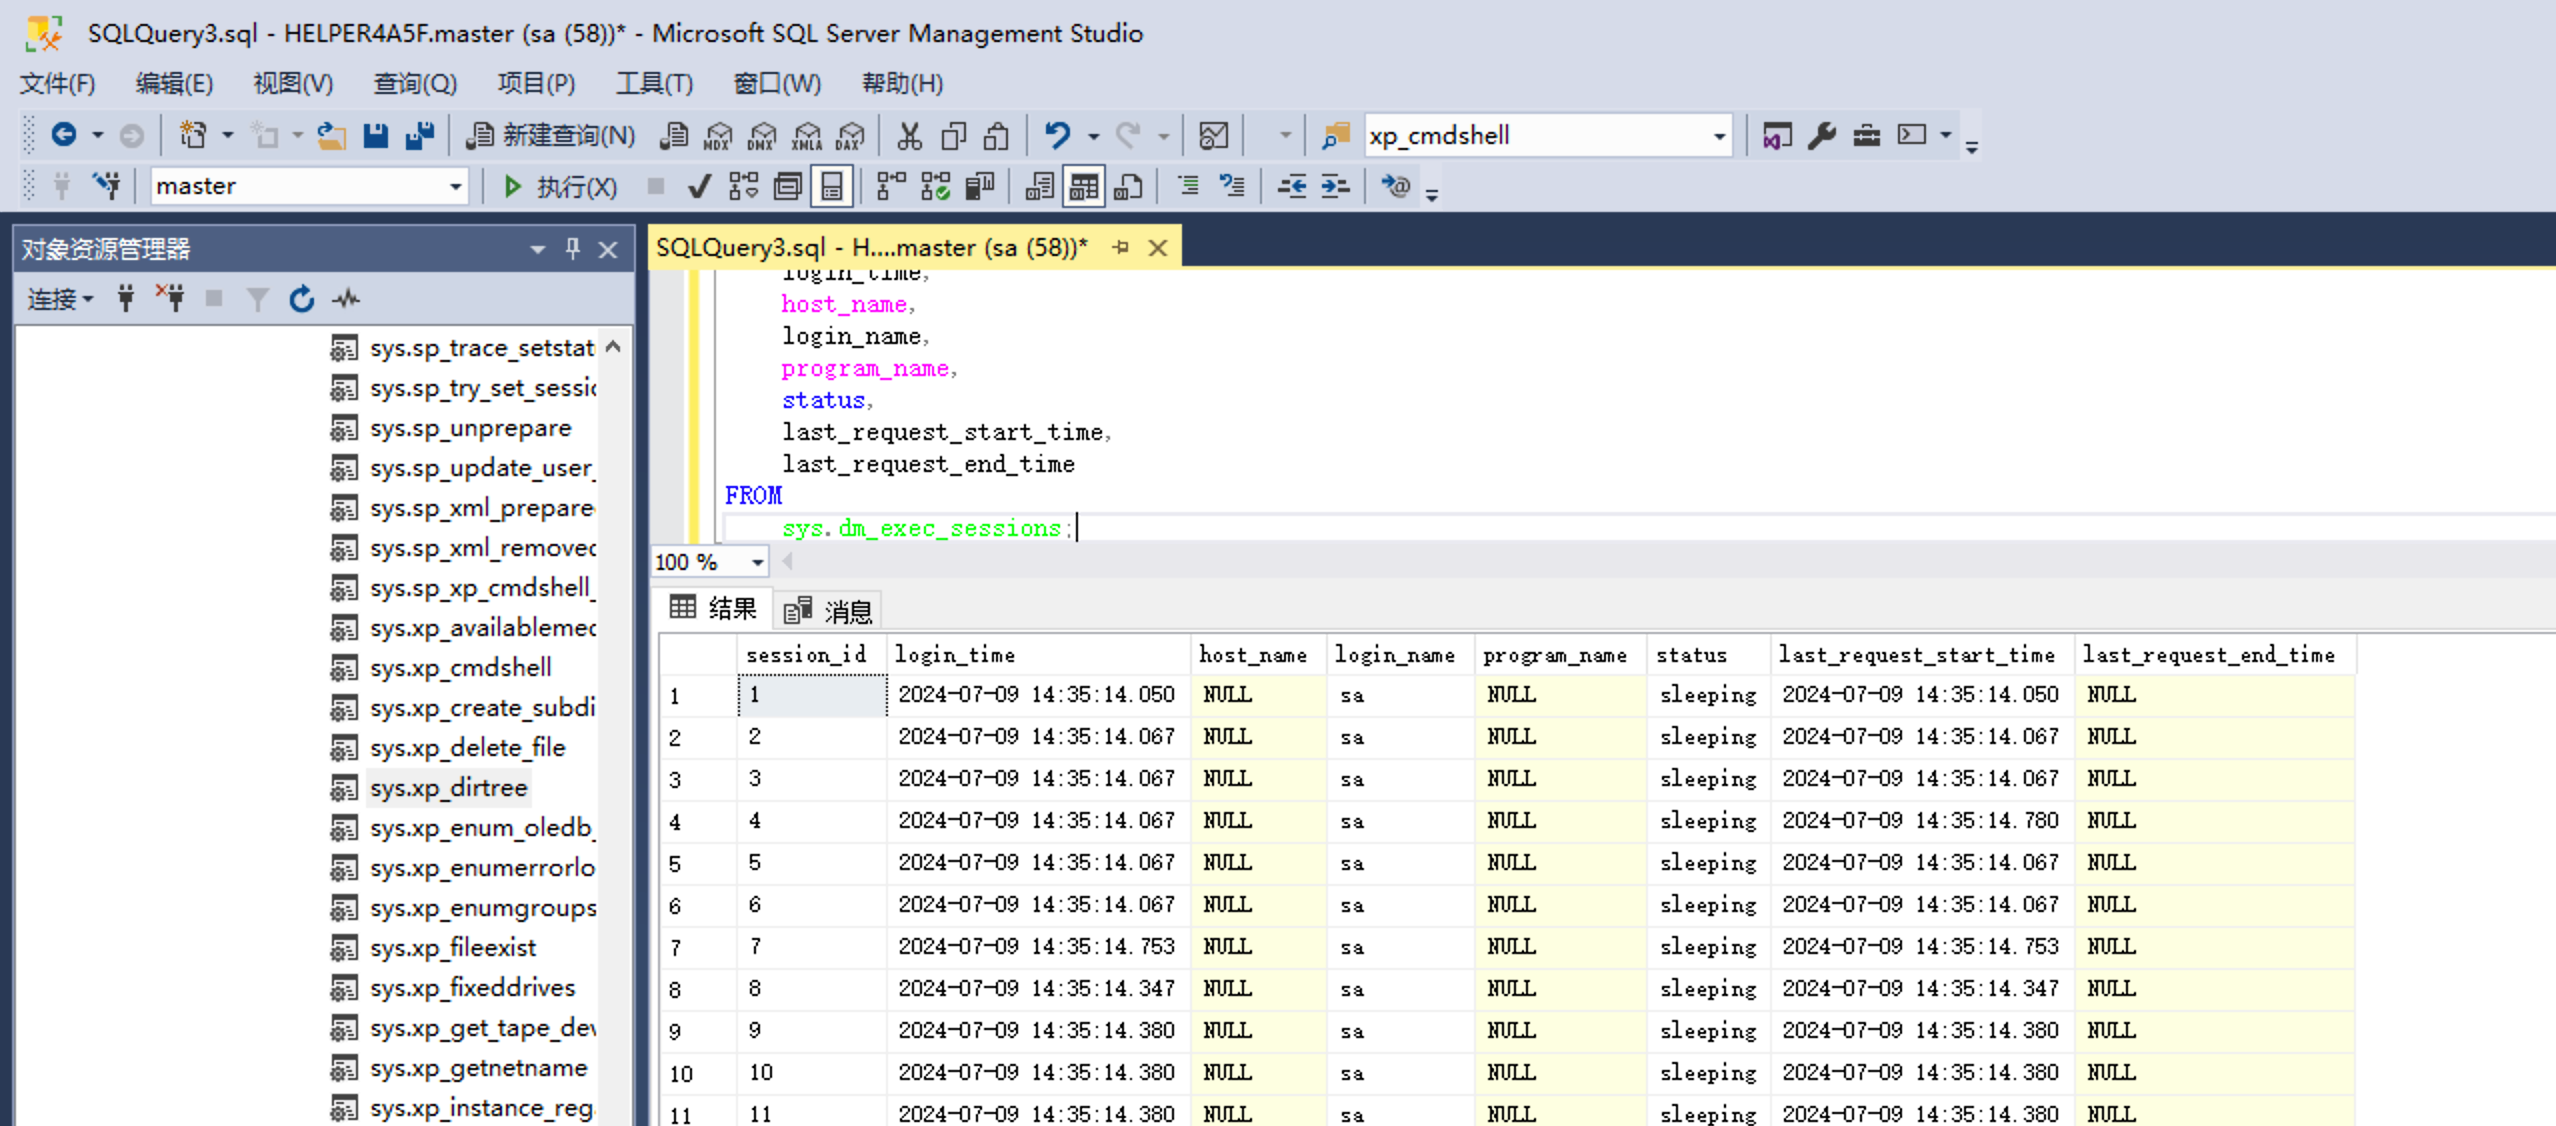Open the master database dropdown

455,186
